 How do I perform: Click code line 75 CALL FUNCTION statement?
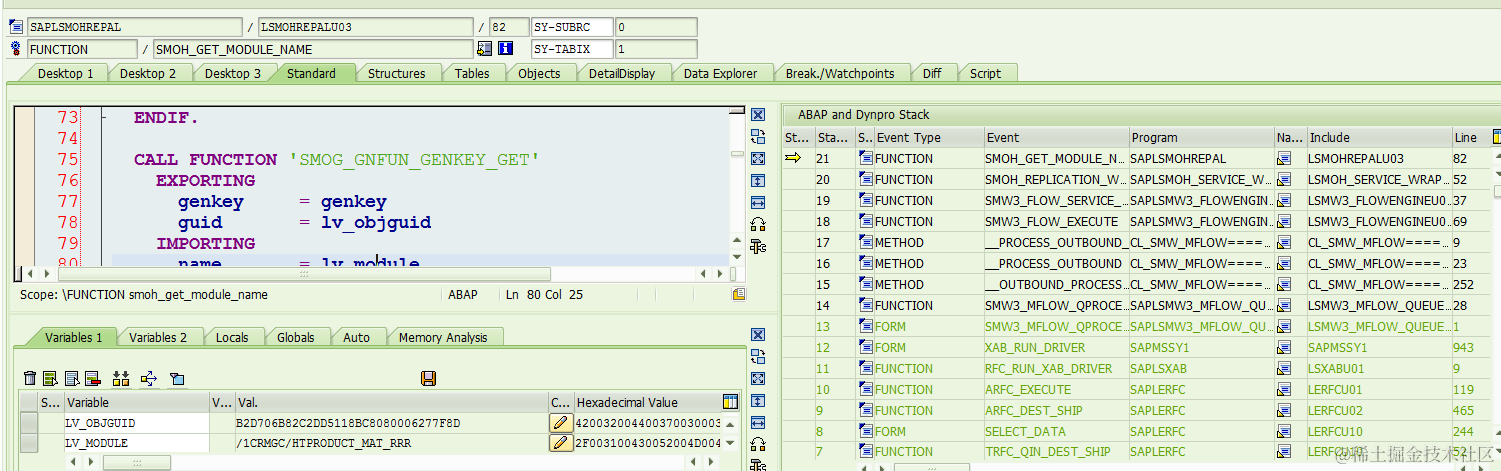[x=337, y=159]
